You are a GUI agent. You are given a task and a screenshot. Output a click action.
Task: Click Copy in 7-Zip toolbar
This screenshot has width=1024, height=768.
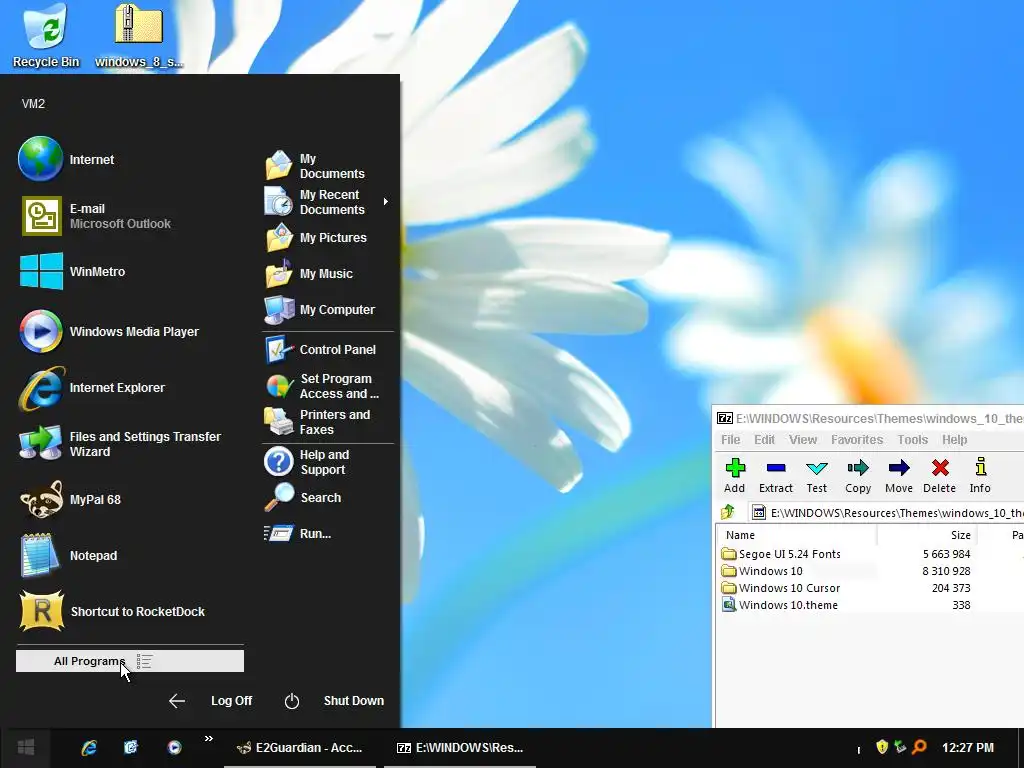click(x=858, y=476)
